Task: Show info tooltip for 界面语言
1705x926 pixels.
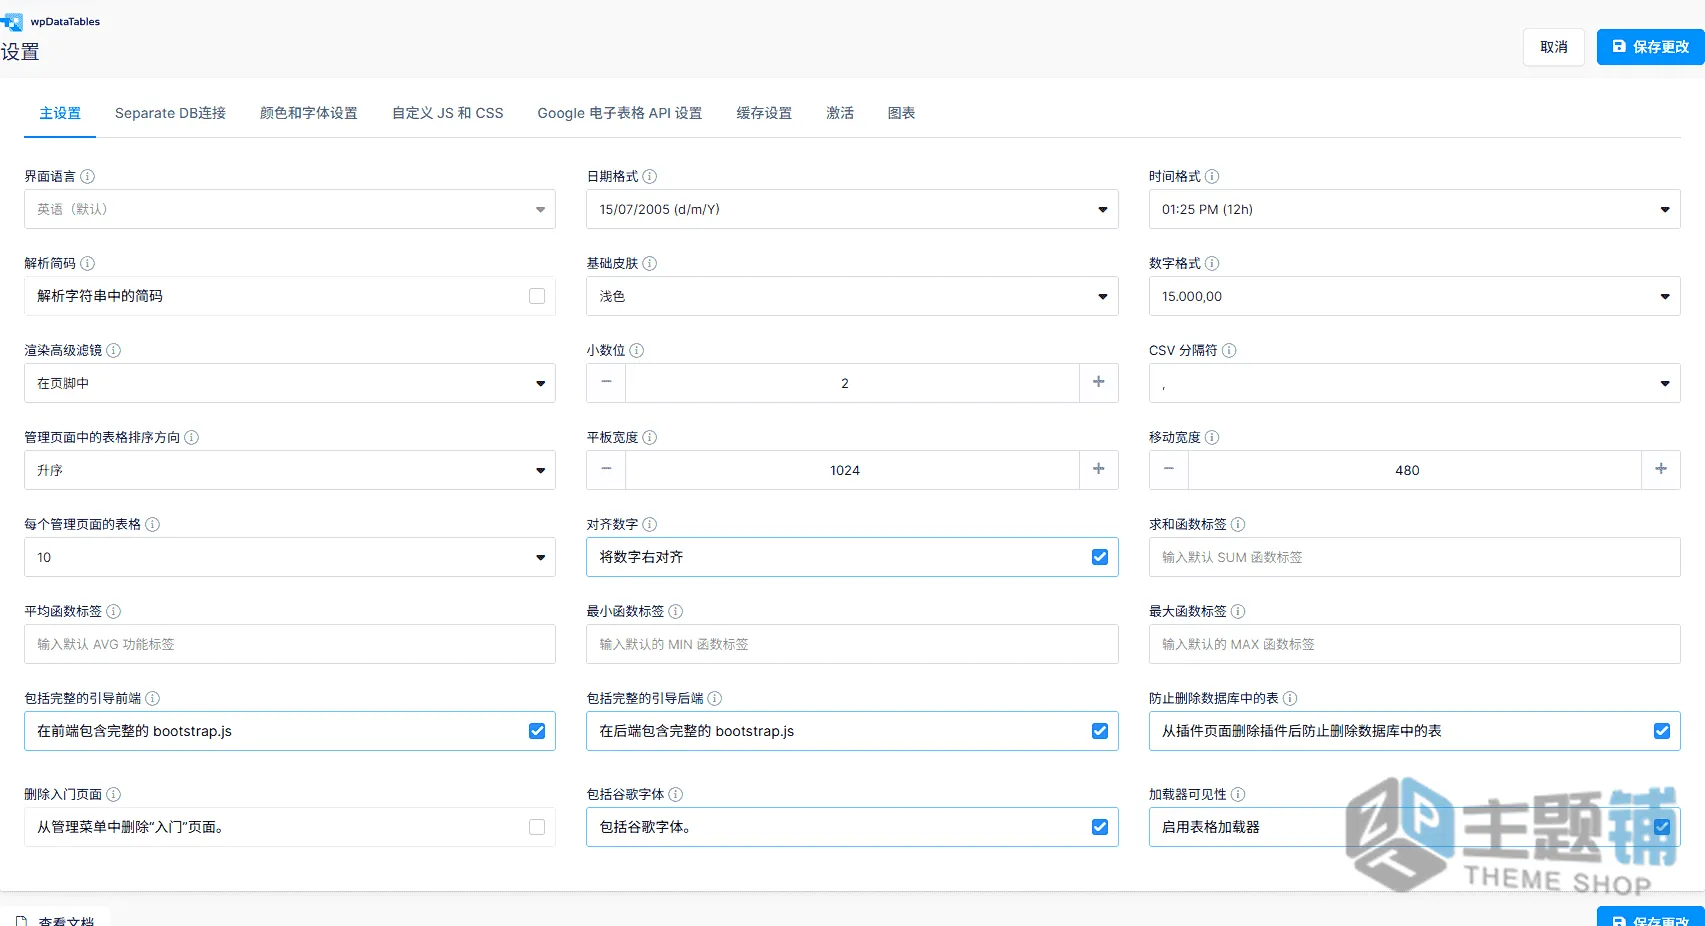Action: tap(88, 176)
